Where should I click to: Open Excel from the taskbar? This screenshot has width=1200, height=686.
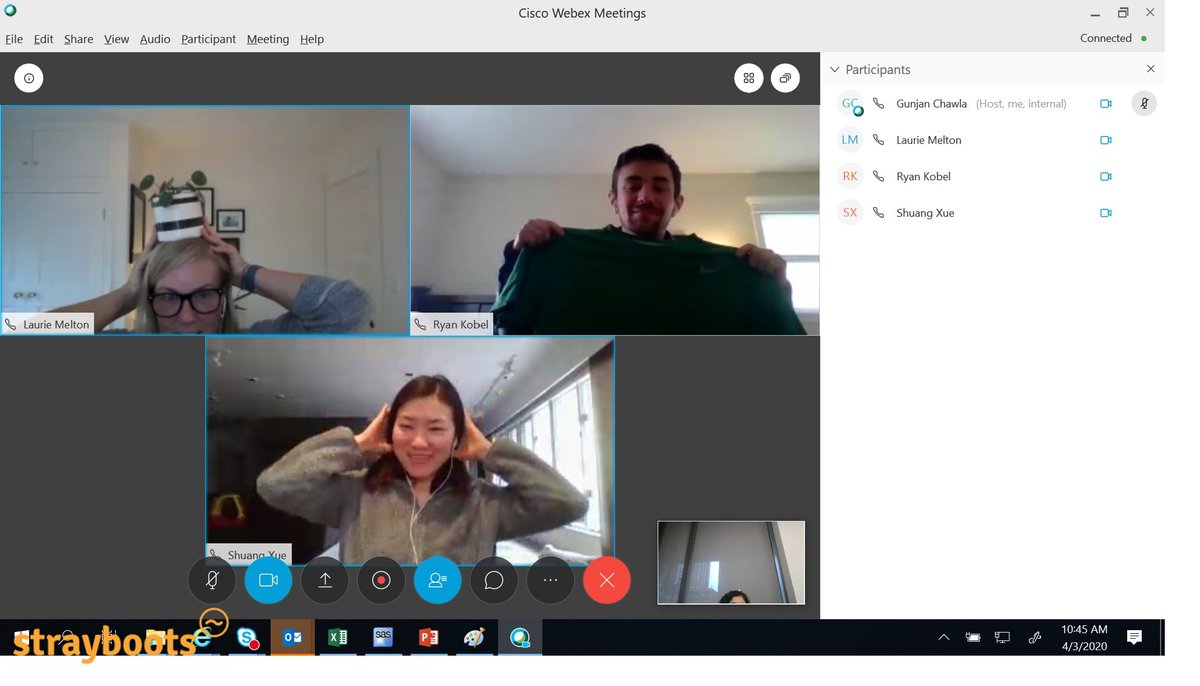coord(338,637)
